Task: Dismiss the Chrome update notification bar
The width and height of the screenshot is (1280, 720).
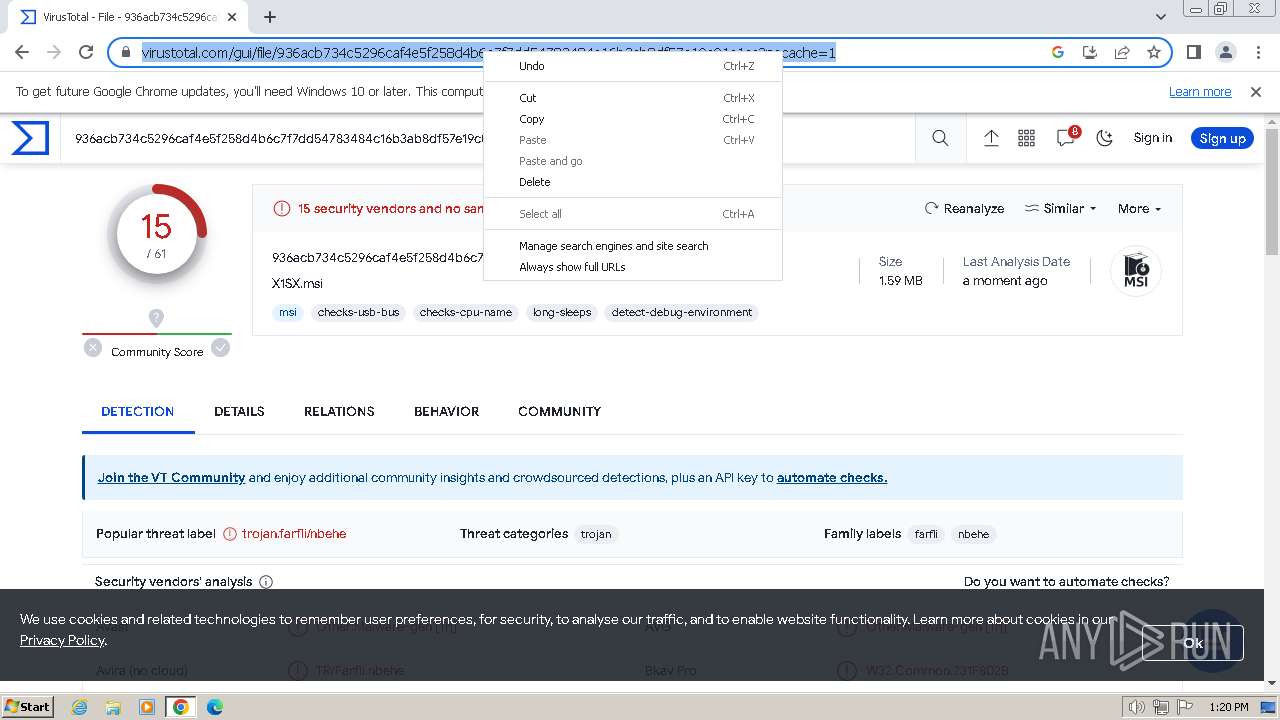Action: click(1256, 91)
